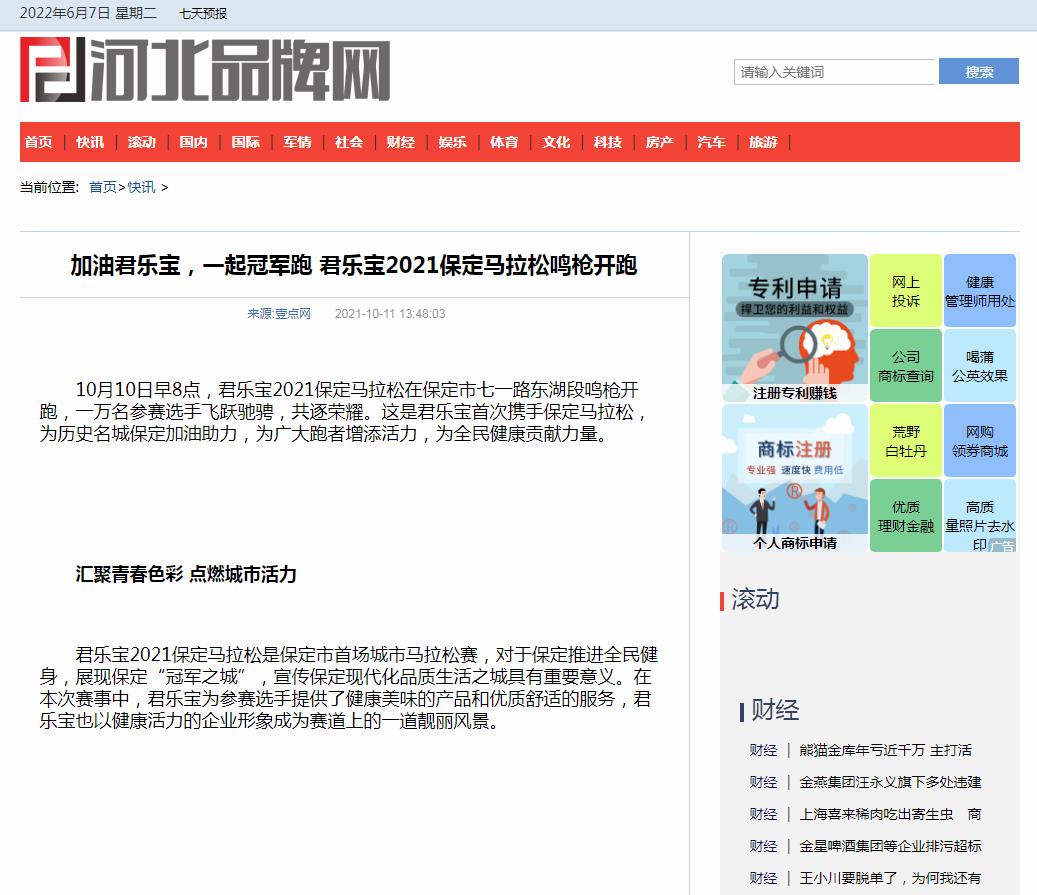Click the 优质理财金融 ad tile
Viewport: 1037px width, 895px height.
pyautogui.click(x=905, y=516)
